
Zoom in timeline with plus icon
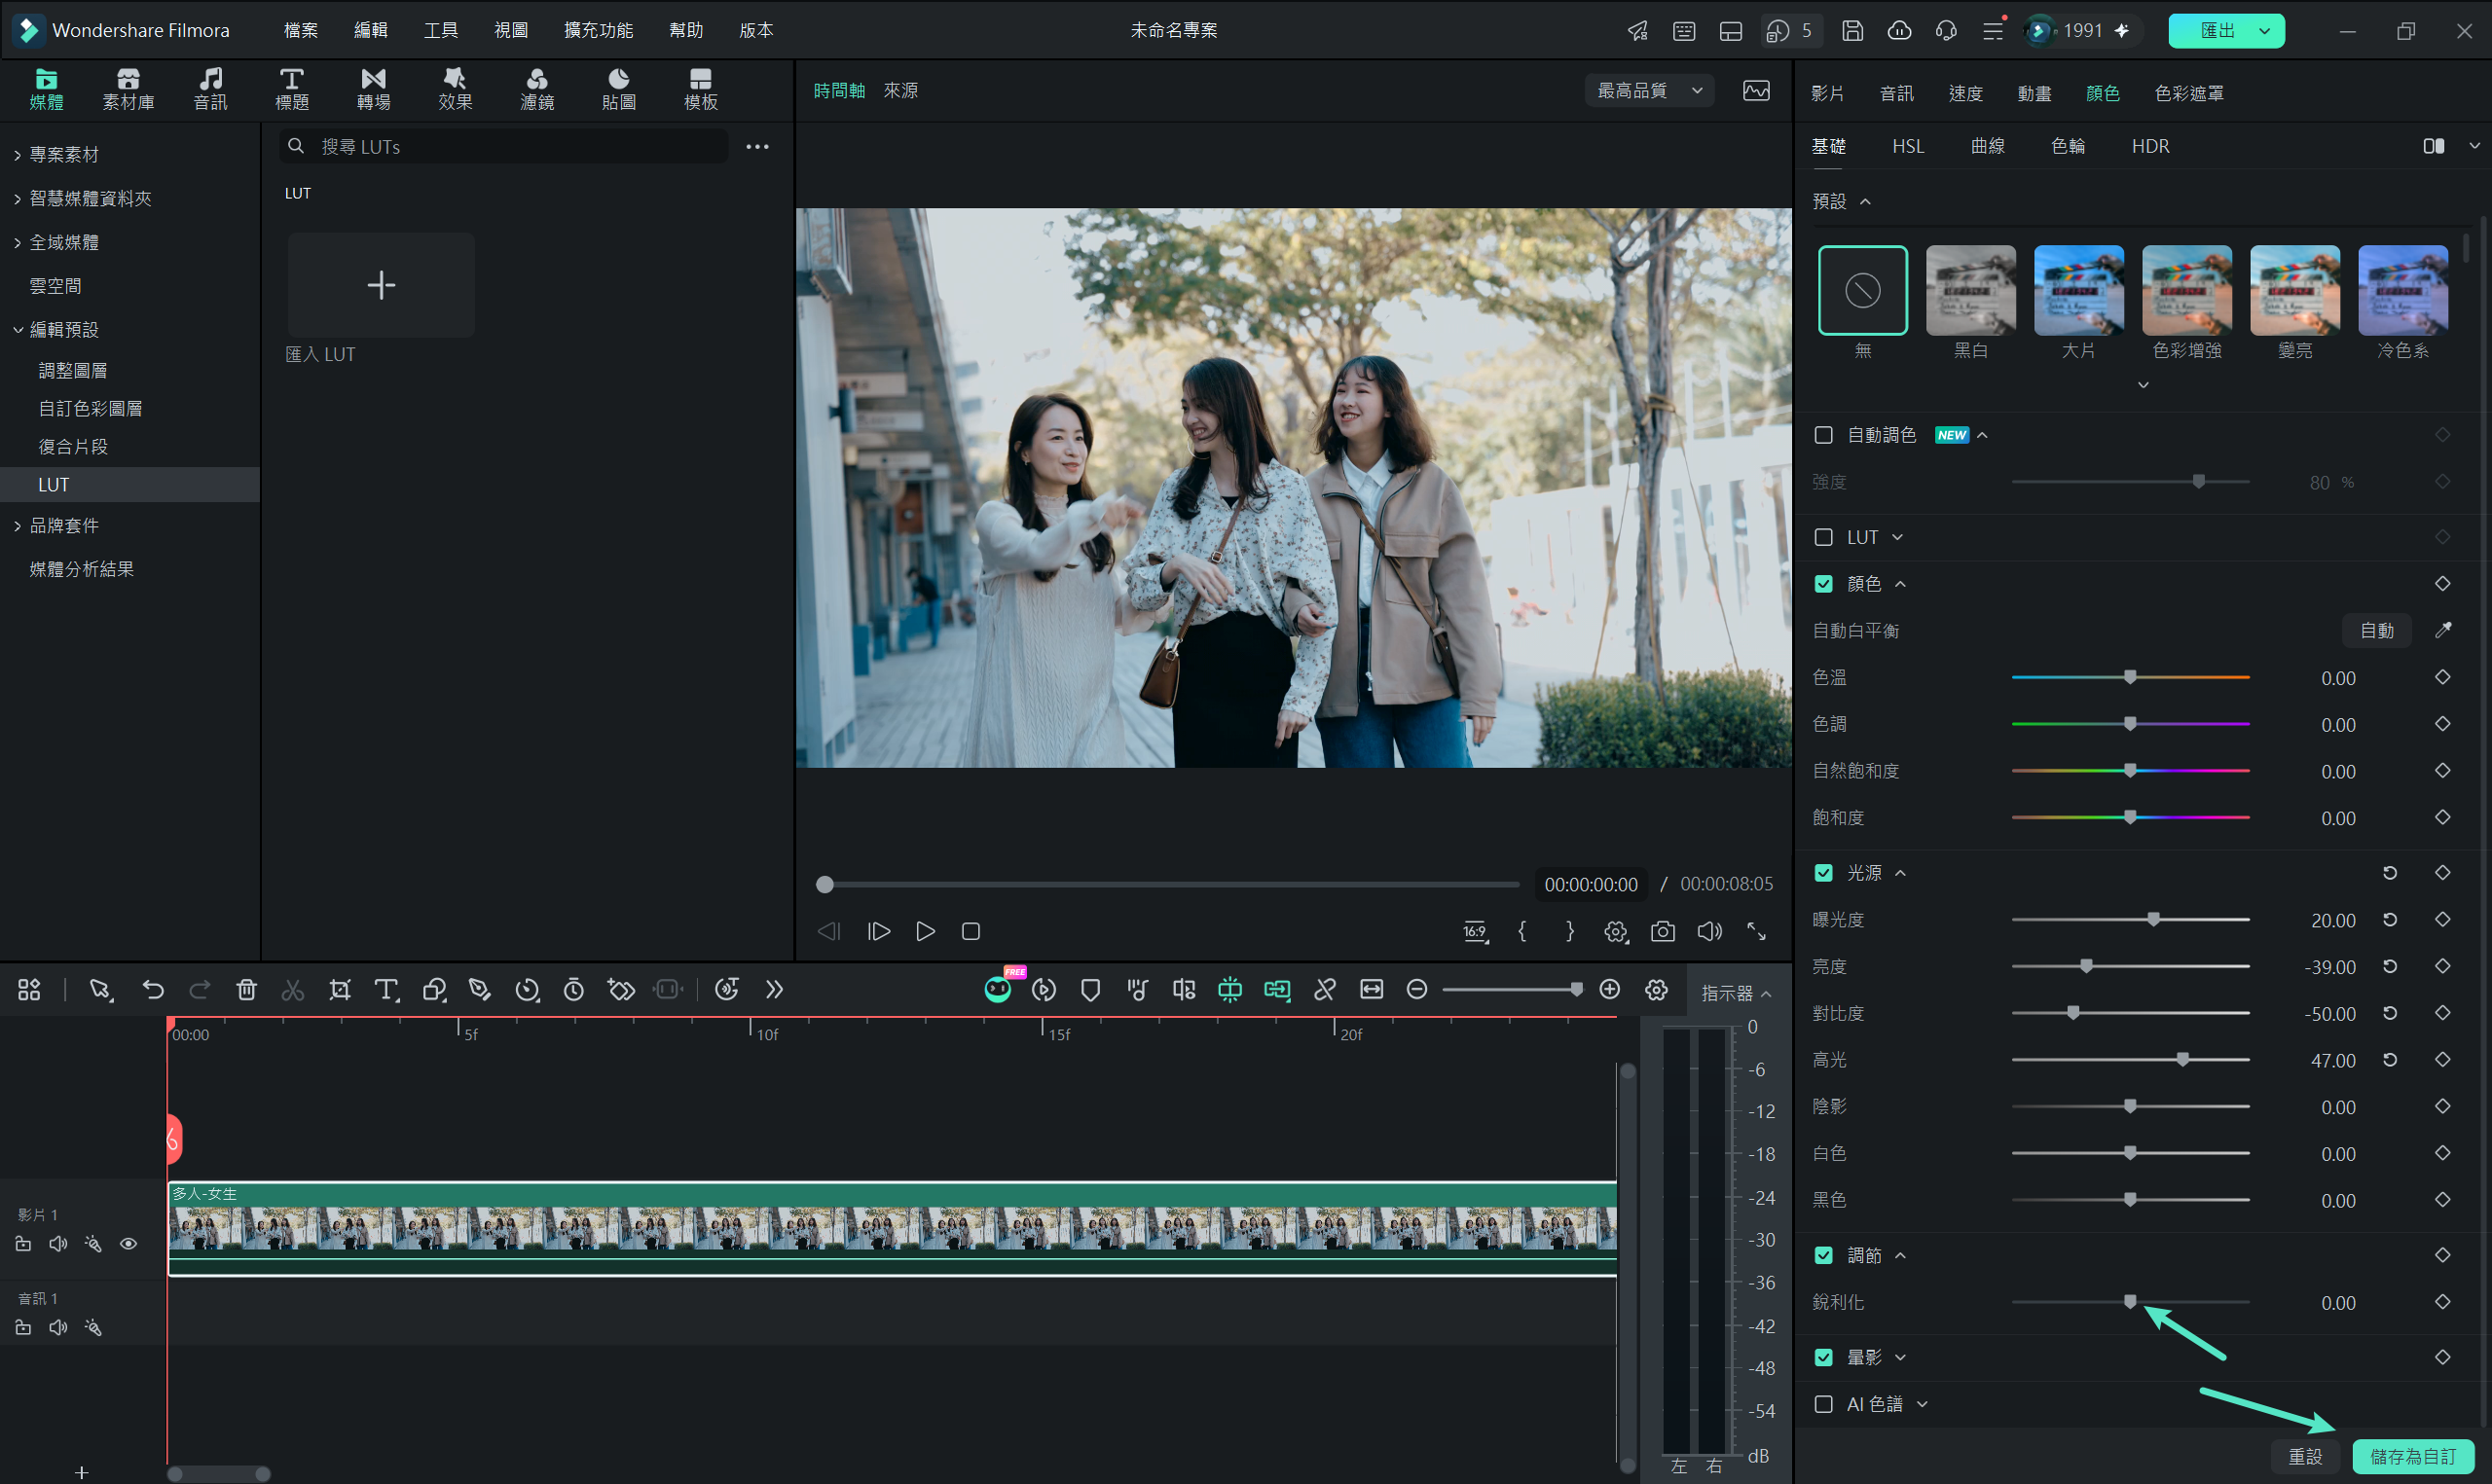coord(1610,989)
